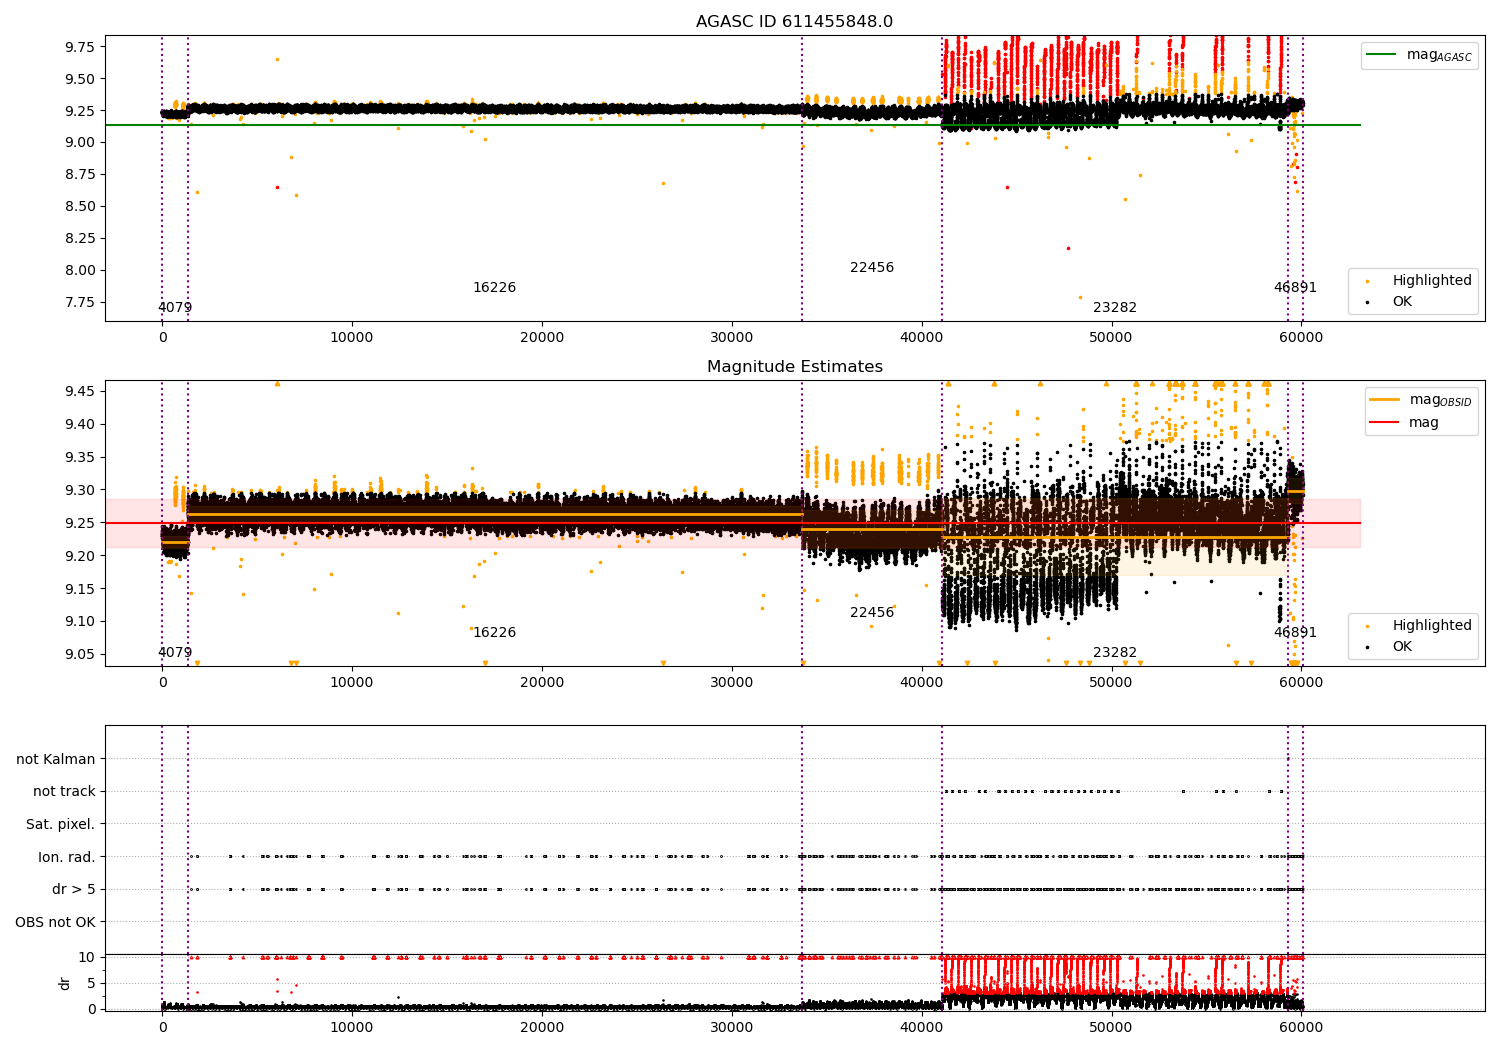Click the 'AGASC ID 611455848.0' plot title
Viewport: 1500px width, 1050px height.
click(794, 22)
